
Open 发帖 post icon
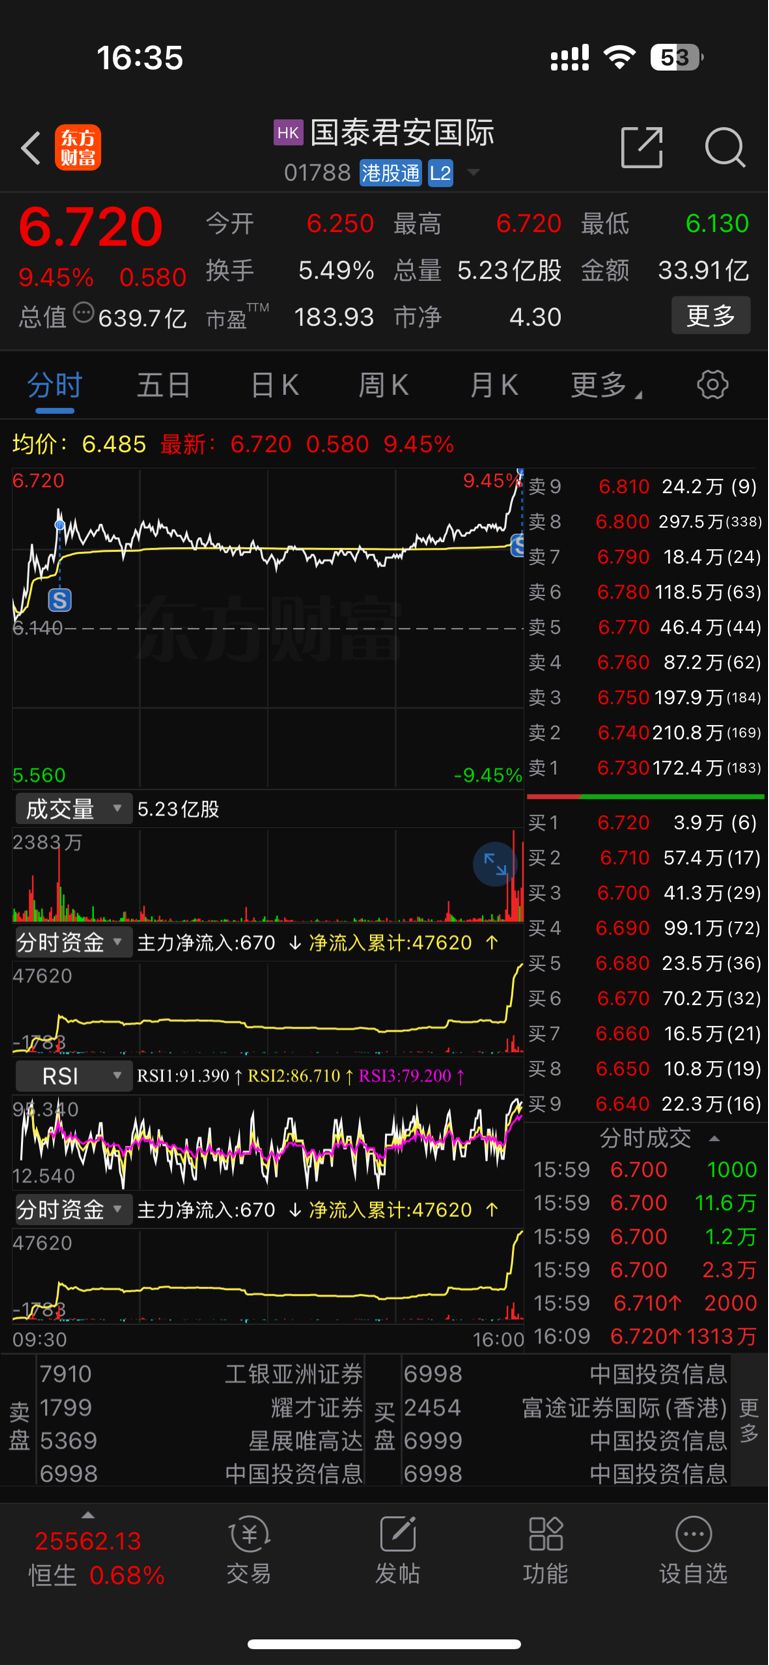[x=397, y=1550]
